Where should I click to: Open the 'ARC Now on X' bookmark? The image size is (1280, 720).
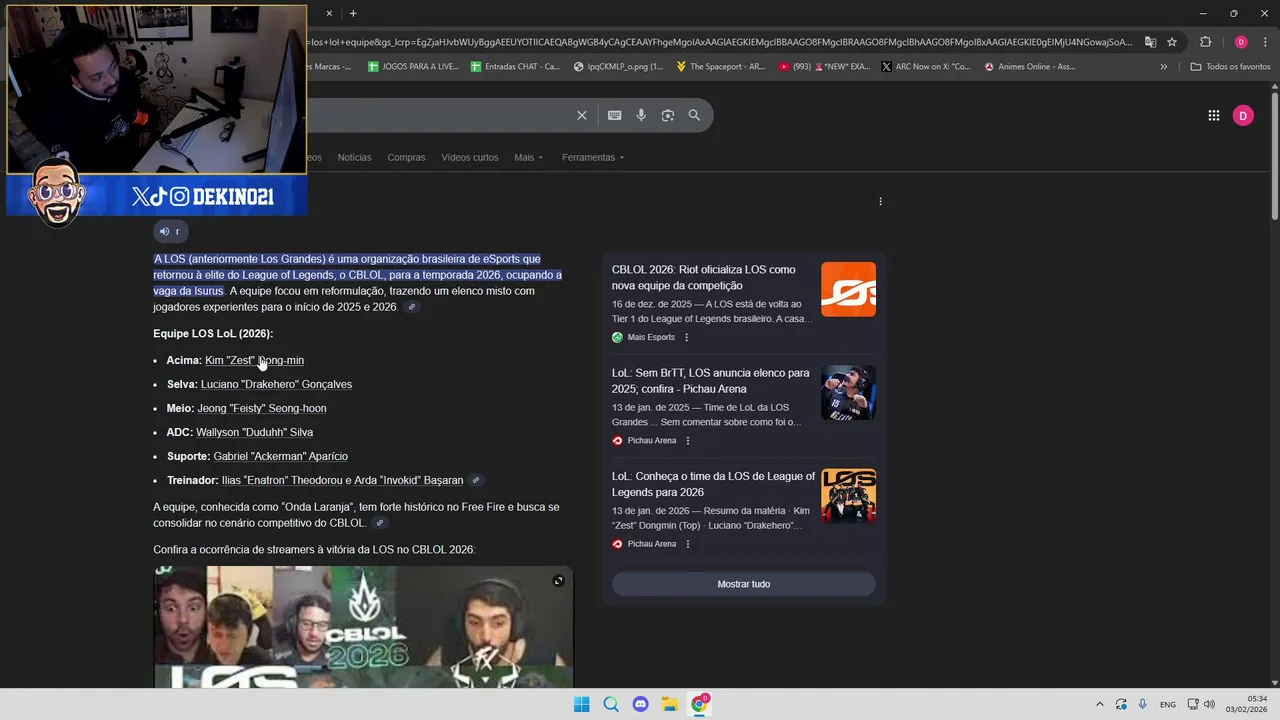pyautogui.click(x=925, y=67)
